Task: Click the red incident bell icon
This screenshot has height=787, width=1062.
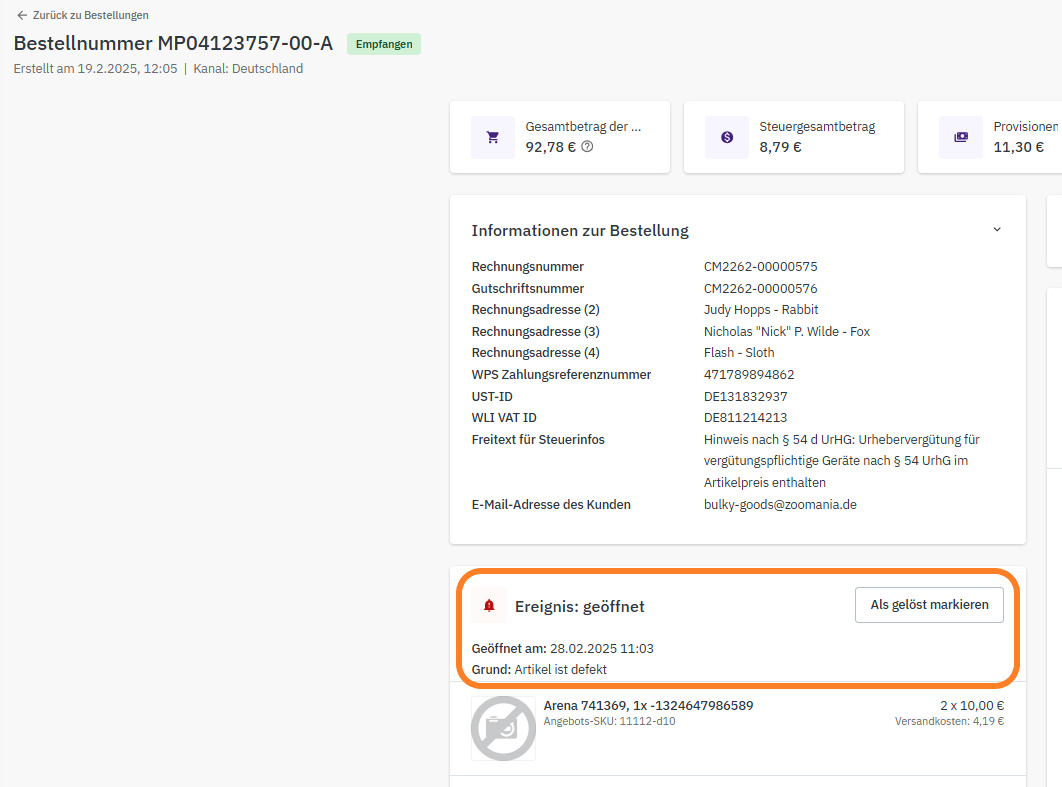Action: coord(489,606)
